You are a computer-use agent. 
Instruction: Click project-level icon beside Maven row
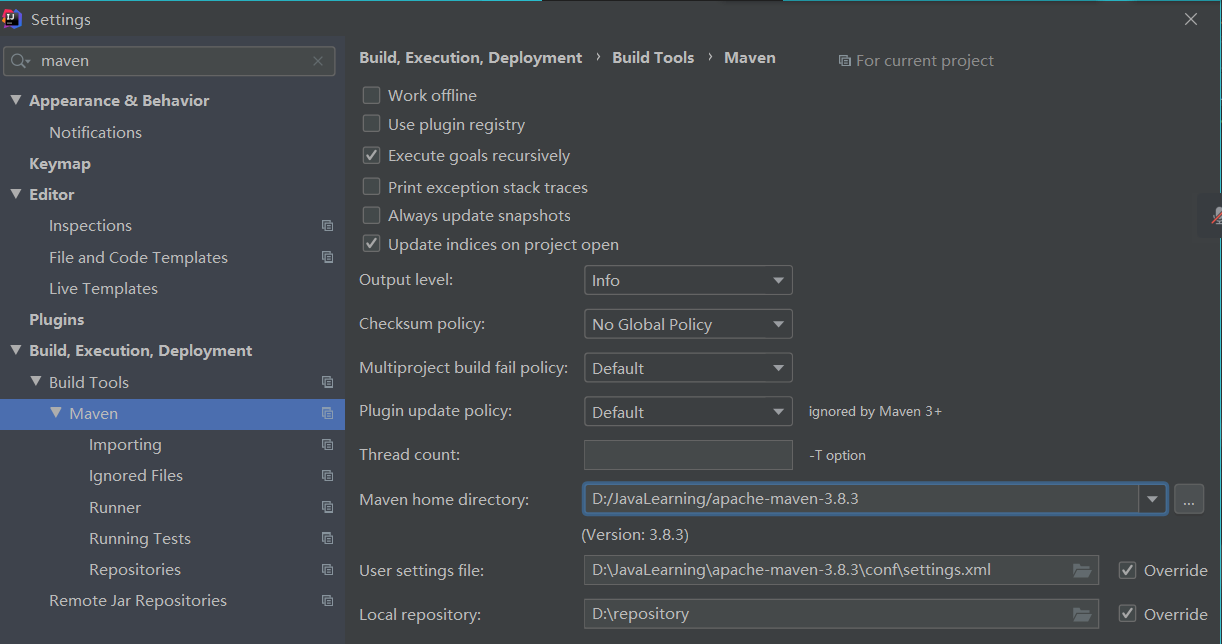point(327,413)
